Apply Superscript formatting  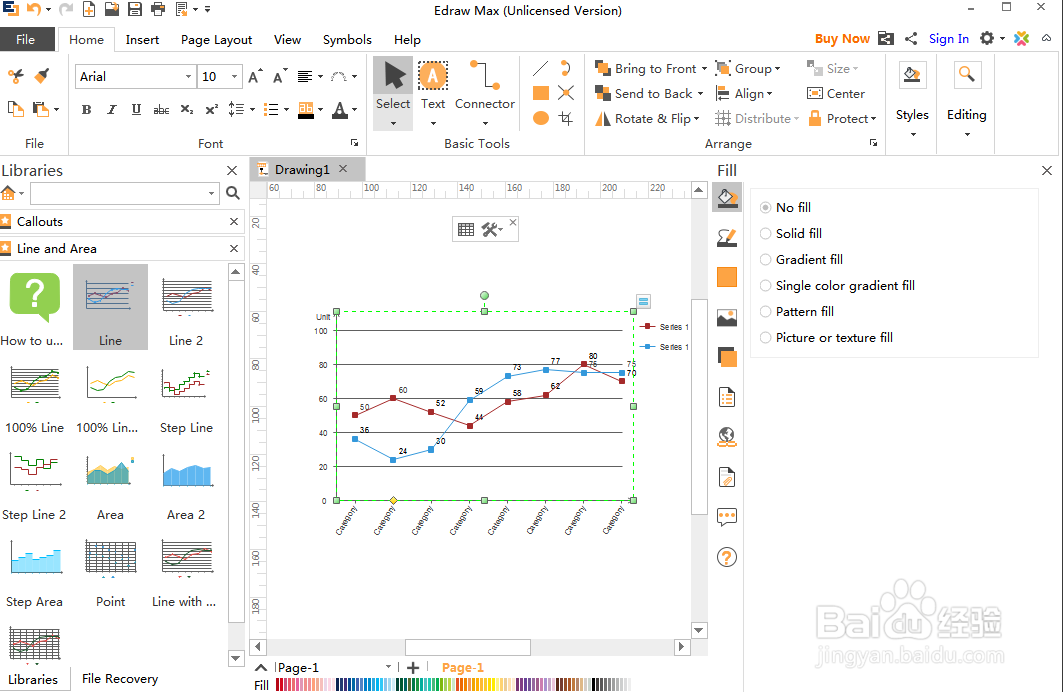[x=212, y=110]
